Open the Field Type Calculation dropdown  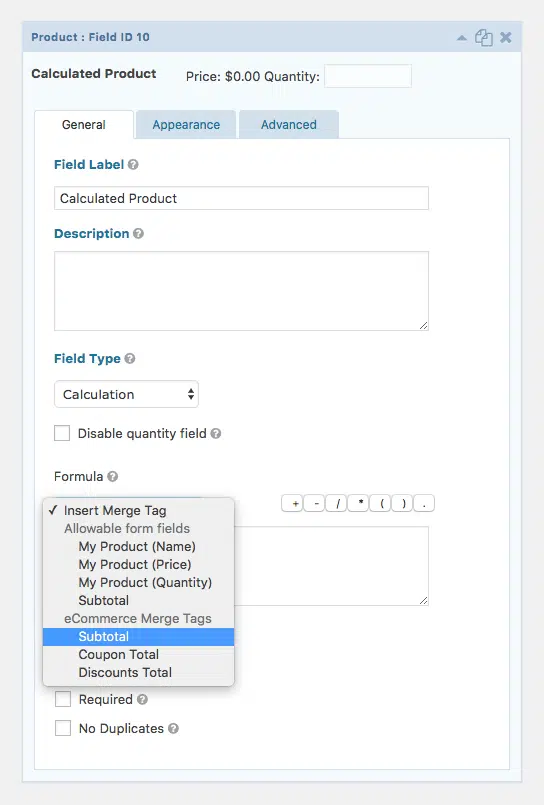126,394
